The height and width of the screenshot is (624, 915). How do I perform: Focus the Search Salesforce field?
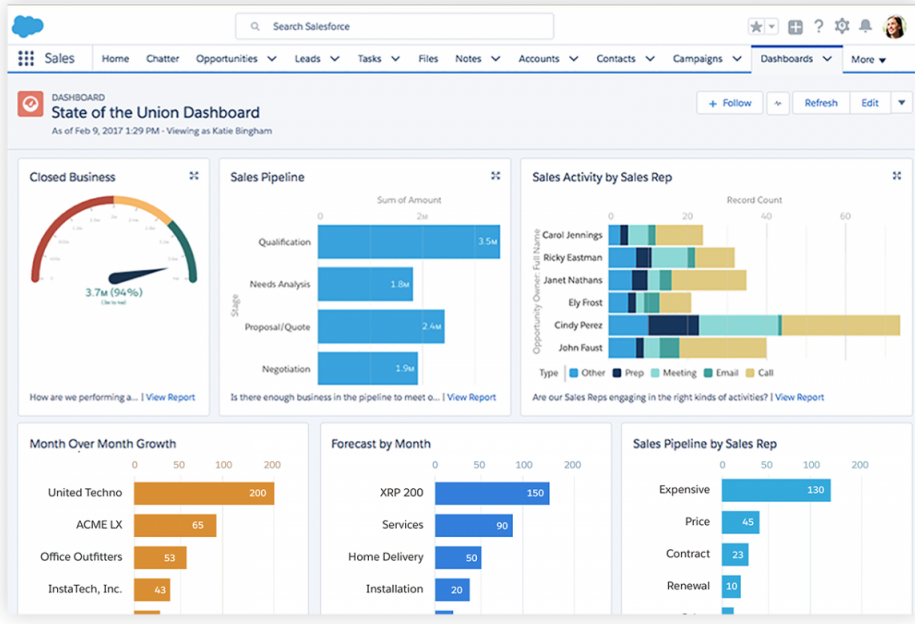394,27
